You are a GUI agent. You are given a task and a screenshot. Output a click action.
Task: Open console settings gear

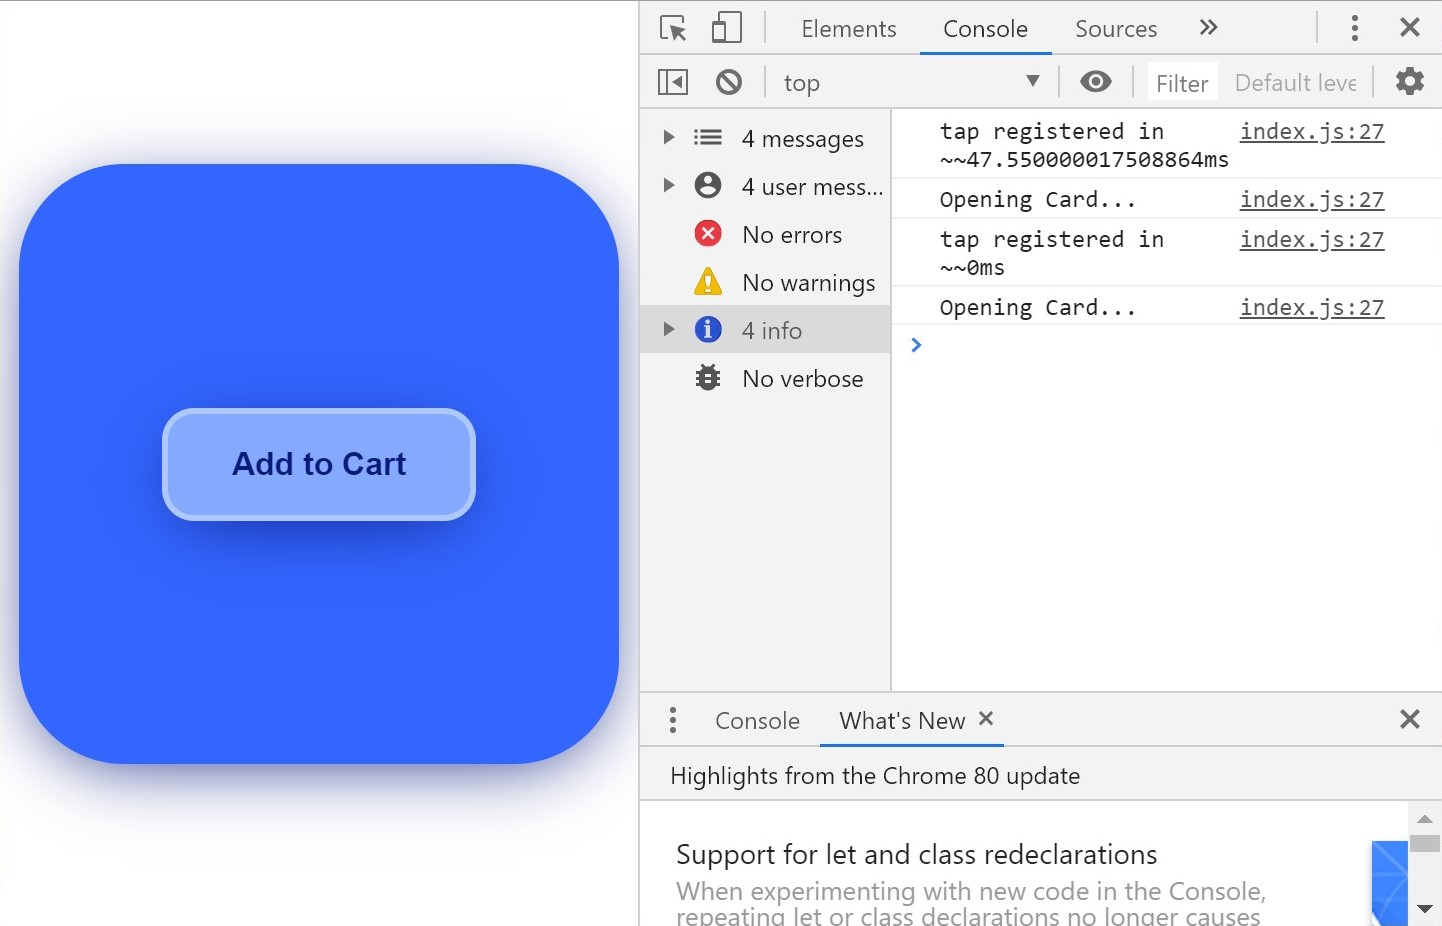(1410, 81)
